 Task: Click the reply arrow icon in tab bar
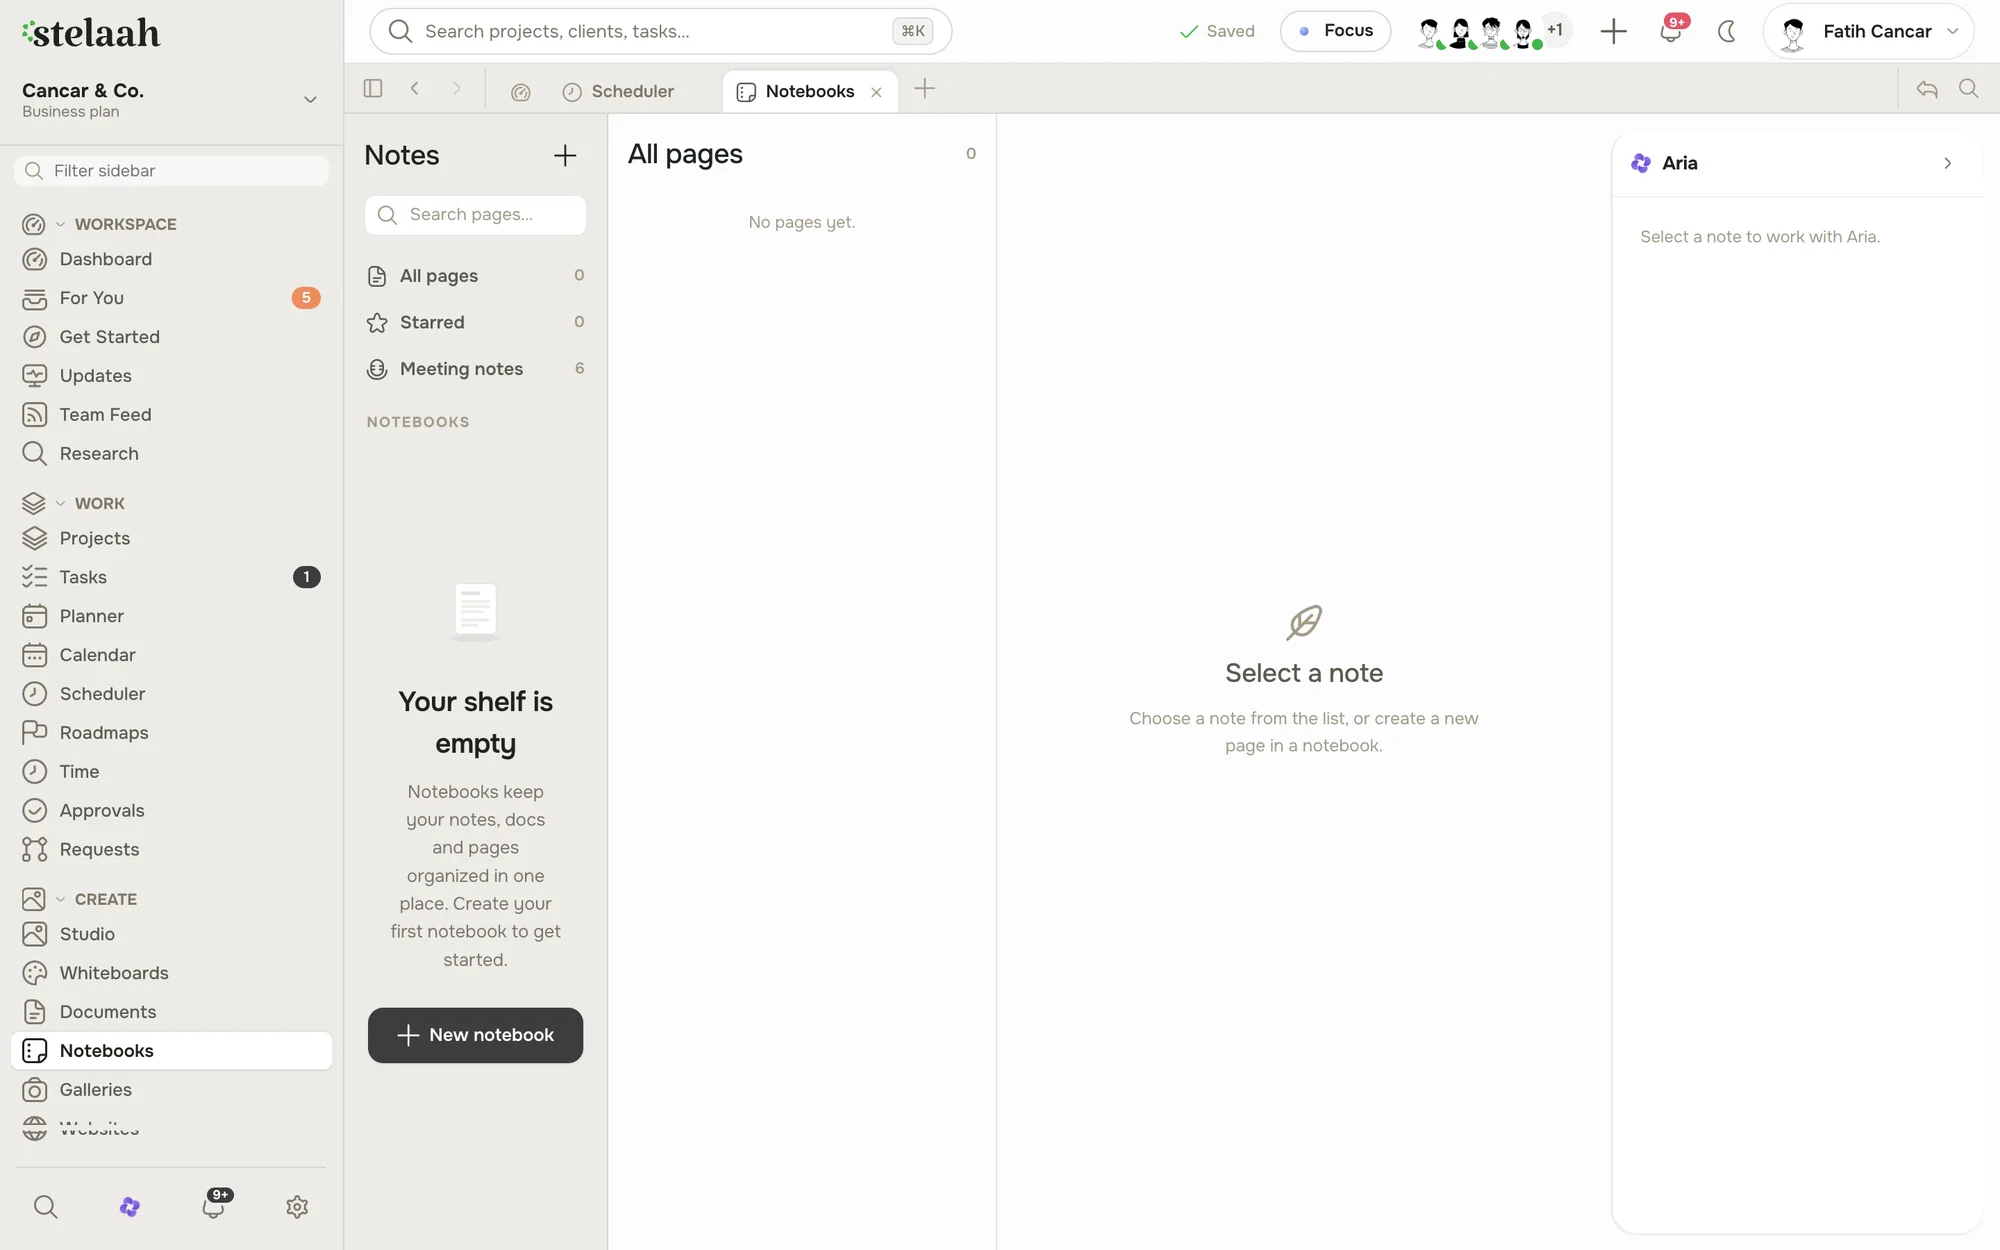point(1927,89)
